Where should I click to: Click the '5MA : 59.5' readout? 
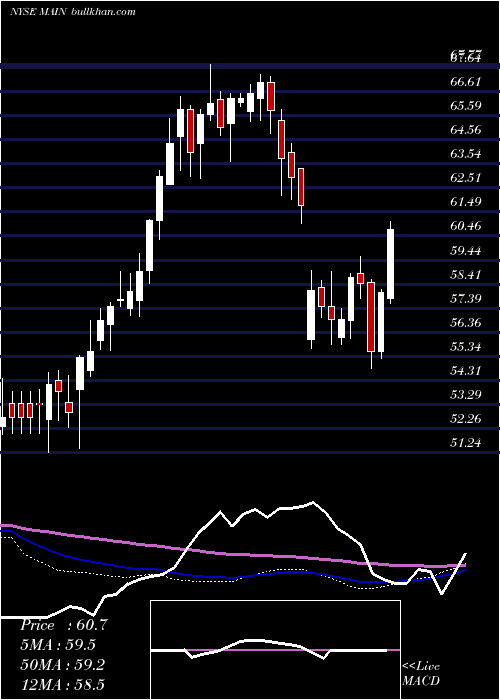(x=58, y=645)
